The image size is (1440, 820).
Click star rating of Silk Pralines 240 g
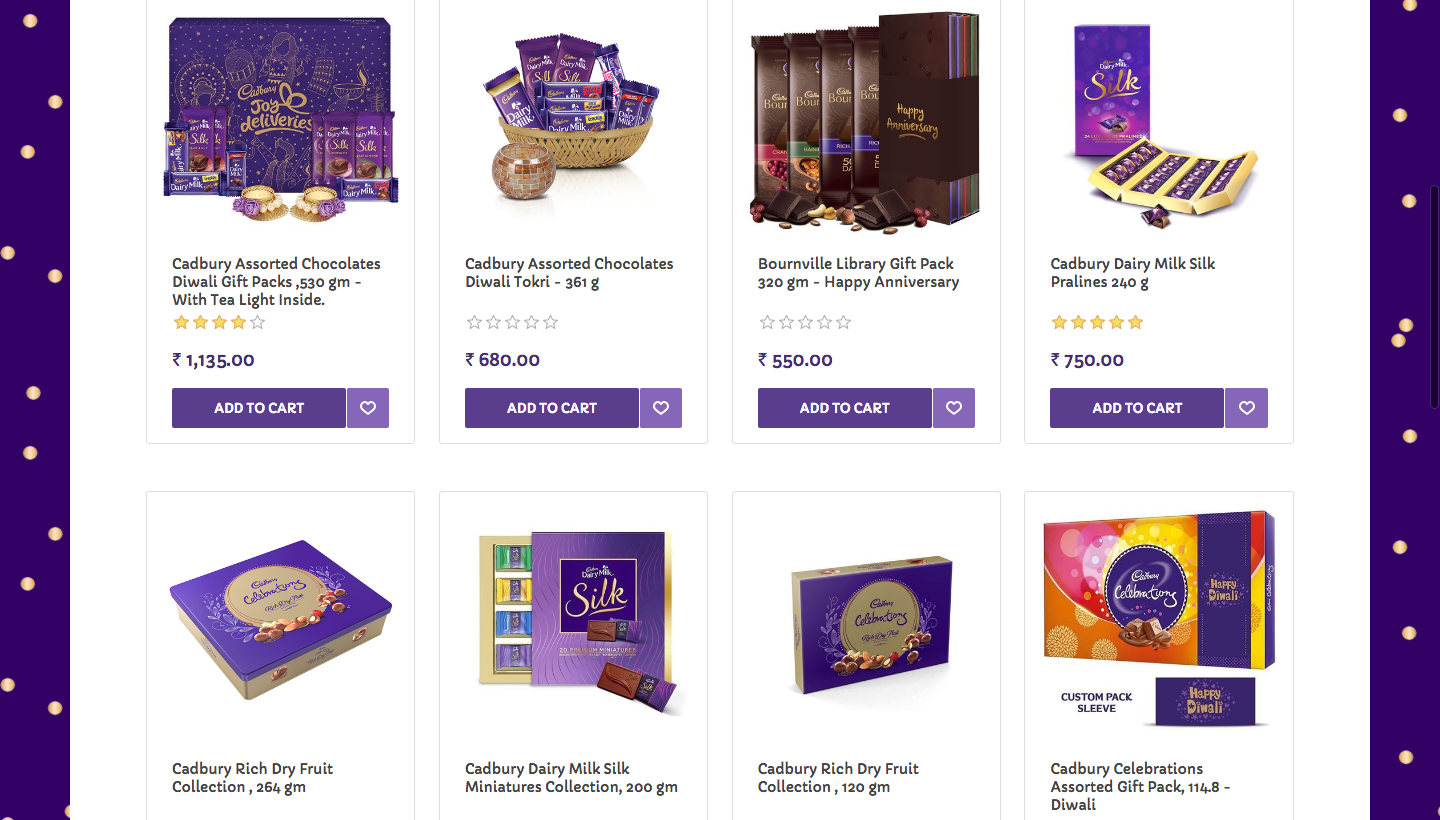[1097, 322]
